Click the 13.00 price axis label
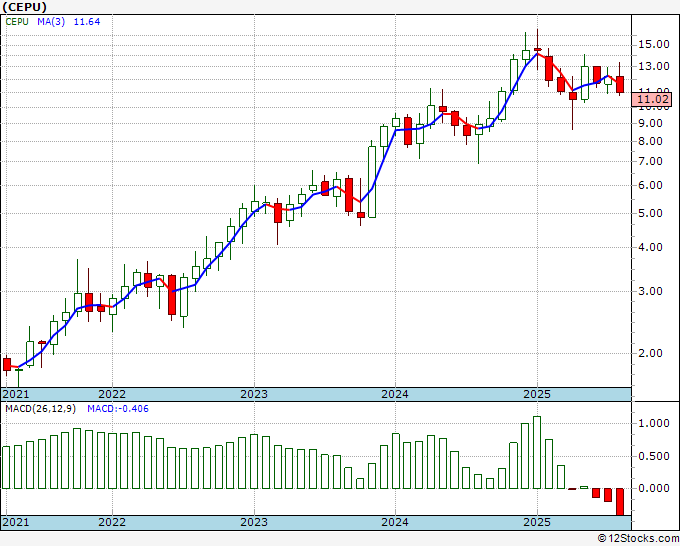The width and height of the screenshot is (680, 546). [654, 66]
